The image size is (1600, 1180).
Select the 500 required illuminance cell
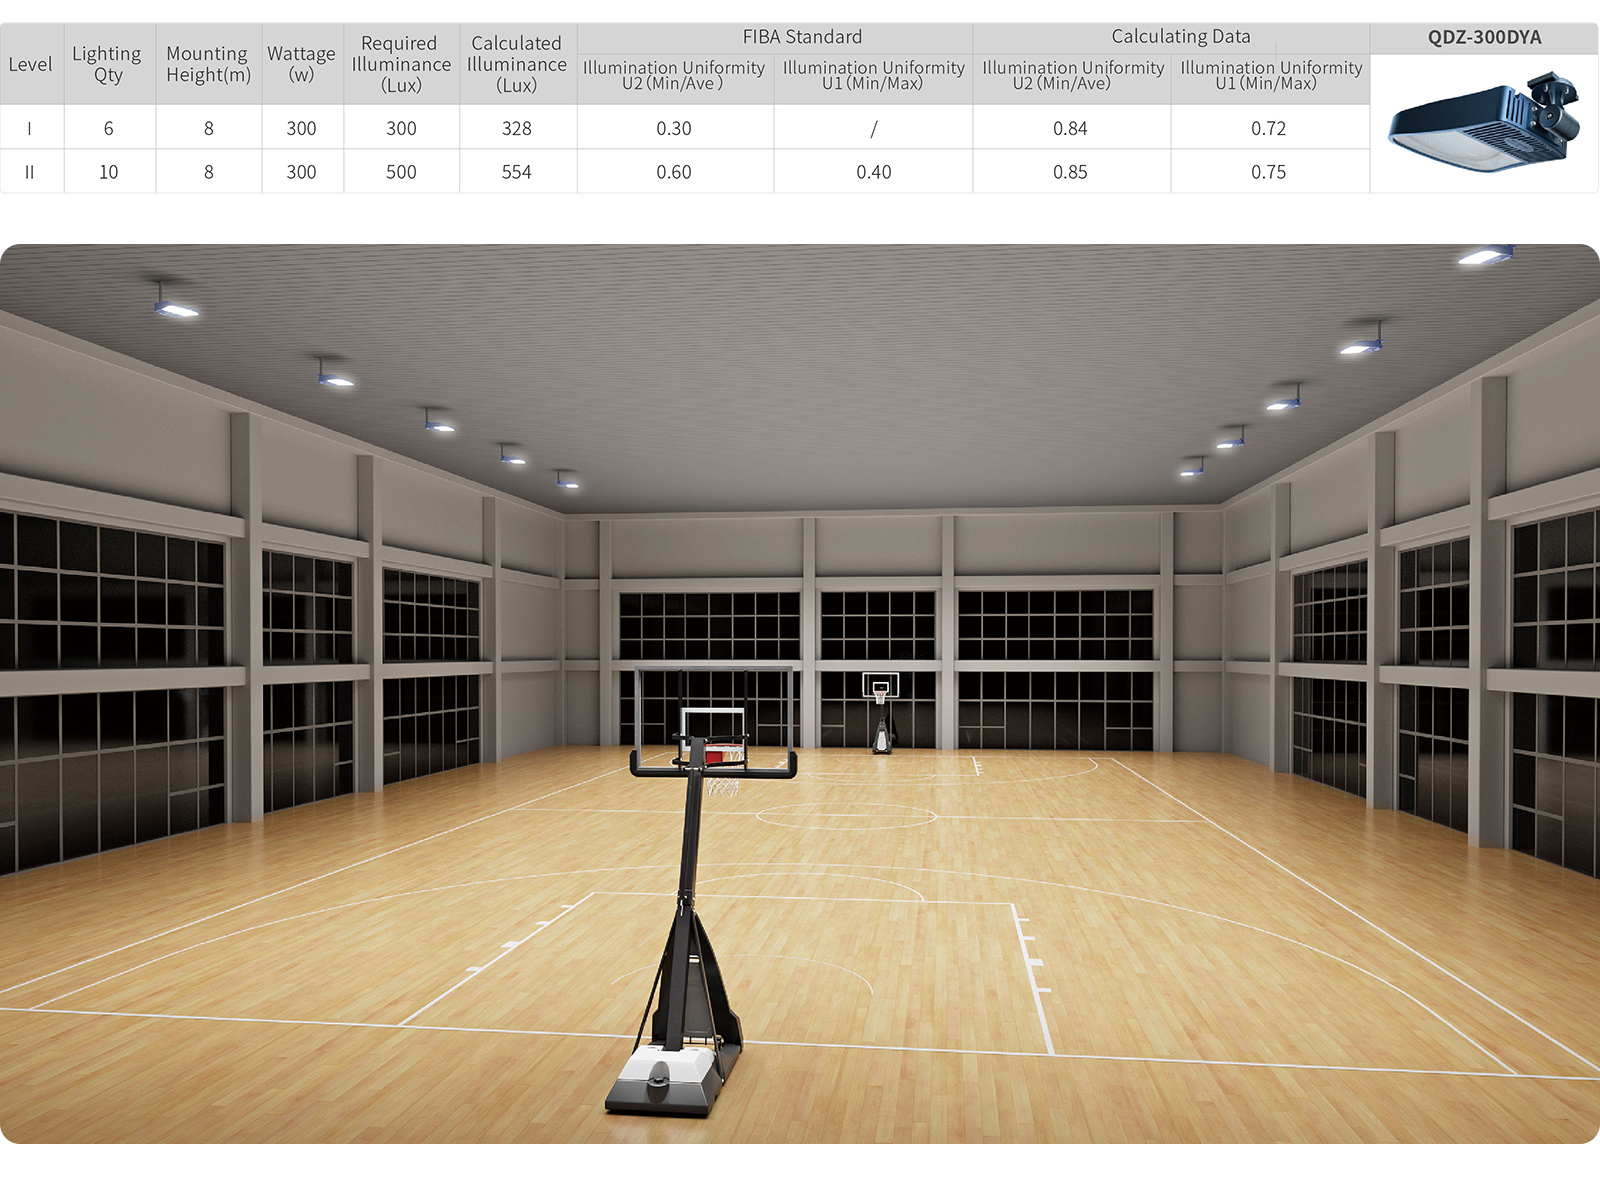pos(401,172)
